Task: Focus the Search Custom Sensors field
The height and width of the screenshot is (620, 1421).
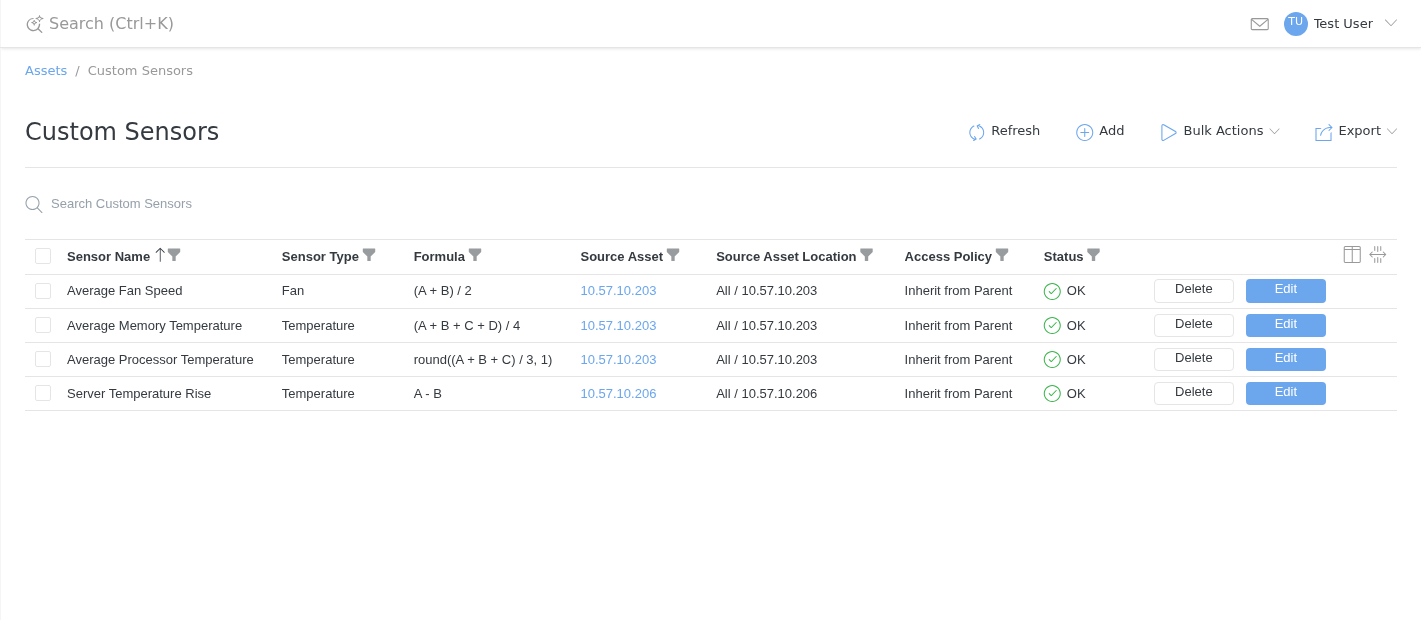Action: (121, 204)
